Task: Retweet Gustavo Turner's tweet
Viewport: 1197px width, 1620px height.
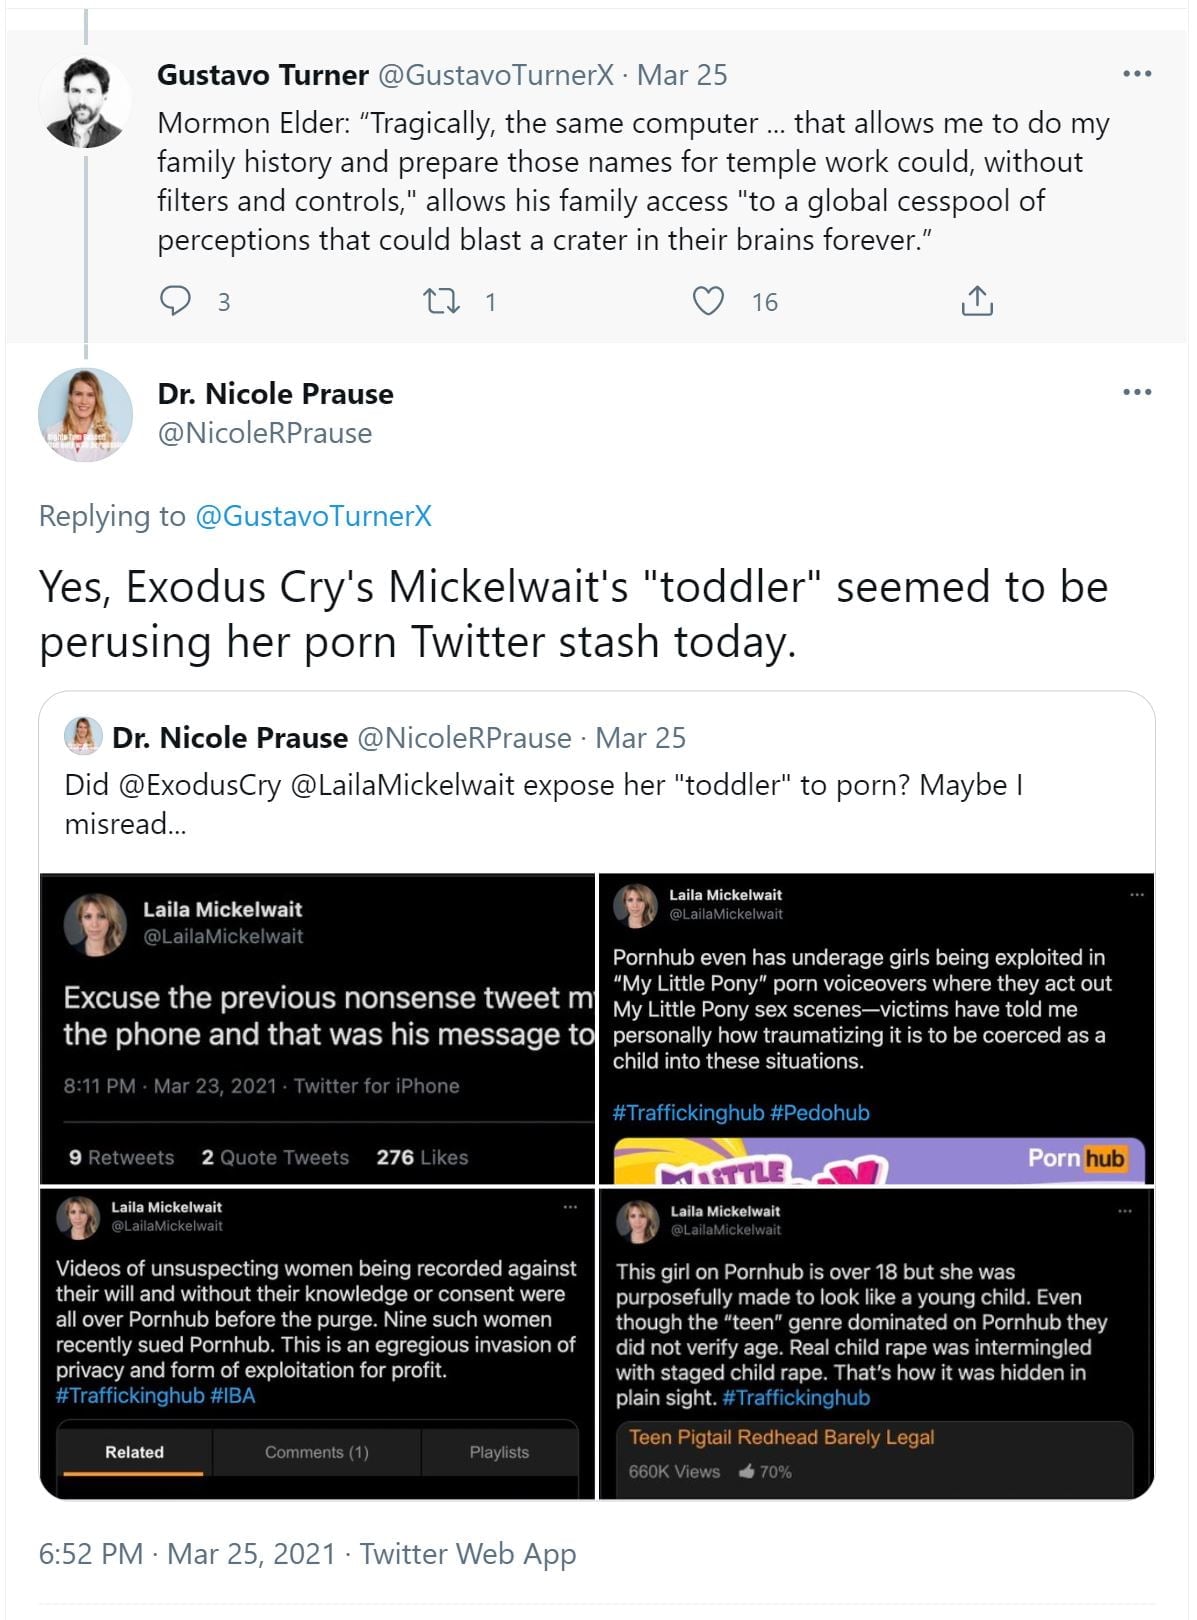Action: tap(442, 301)
